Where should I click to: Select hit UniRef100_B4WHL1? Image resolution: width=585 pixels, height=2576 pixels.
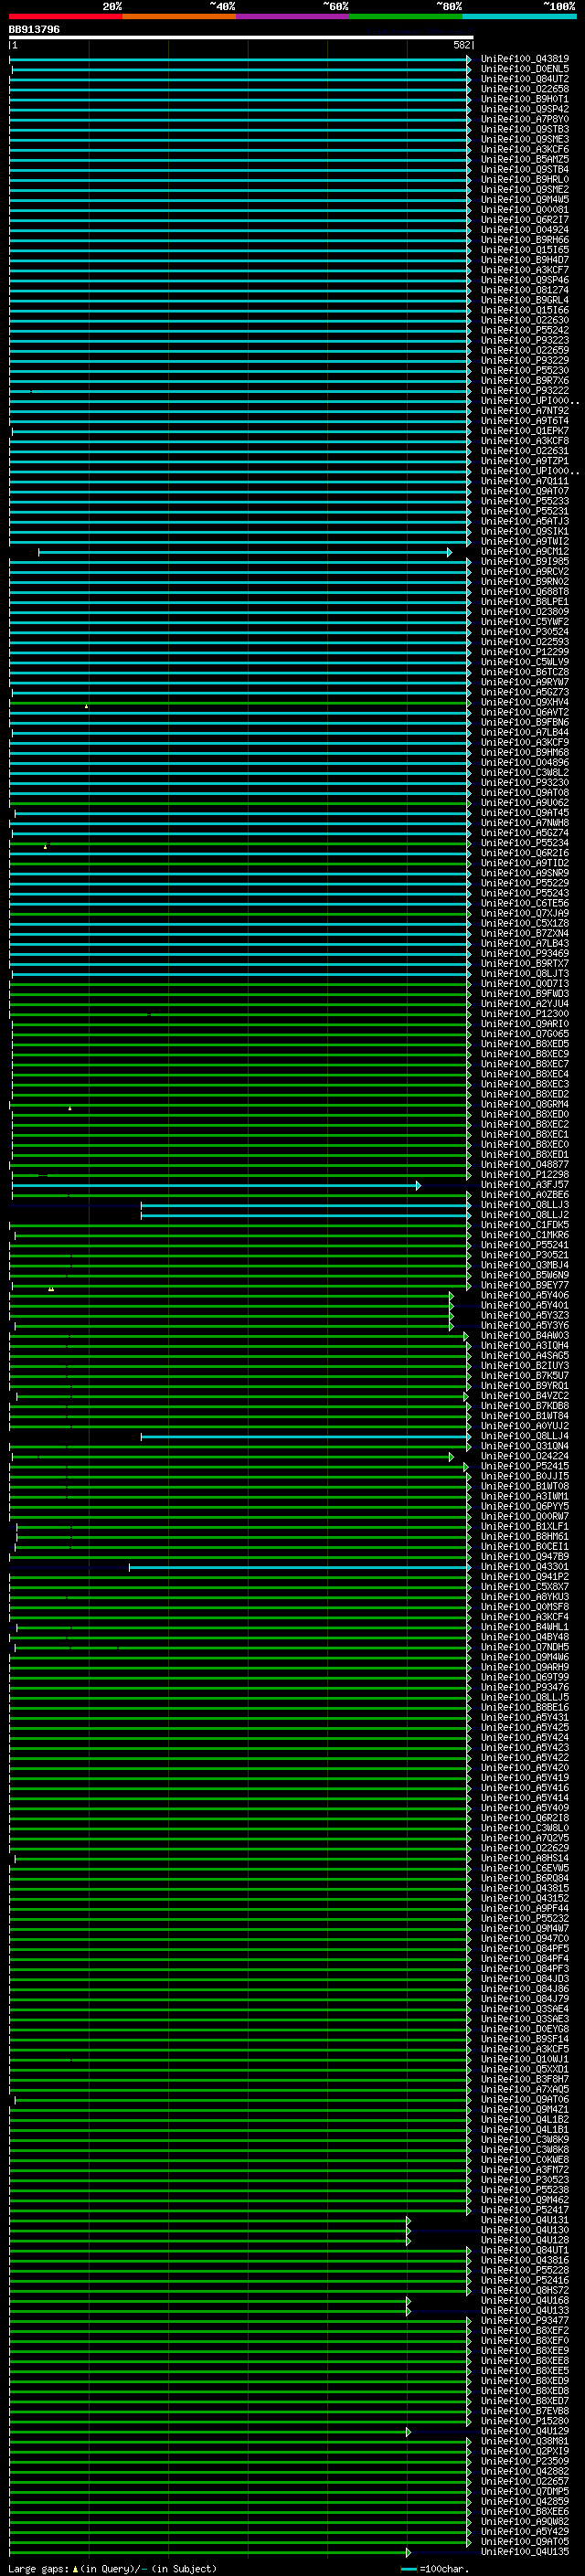[525, 1628]
